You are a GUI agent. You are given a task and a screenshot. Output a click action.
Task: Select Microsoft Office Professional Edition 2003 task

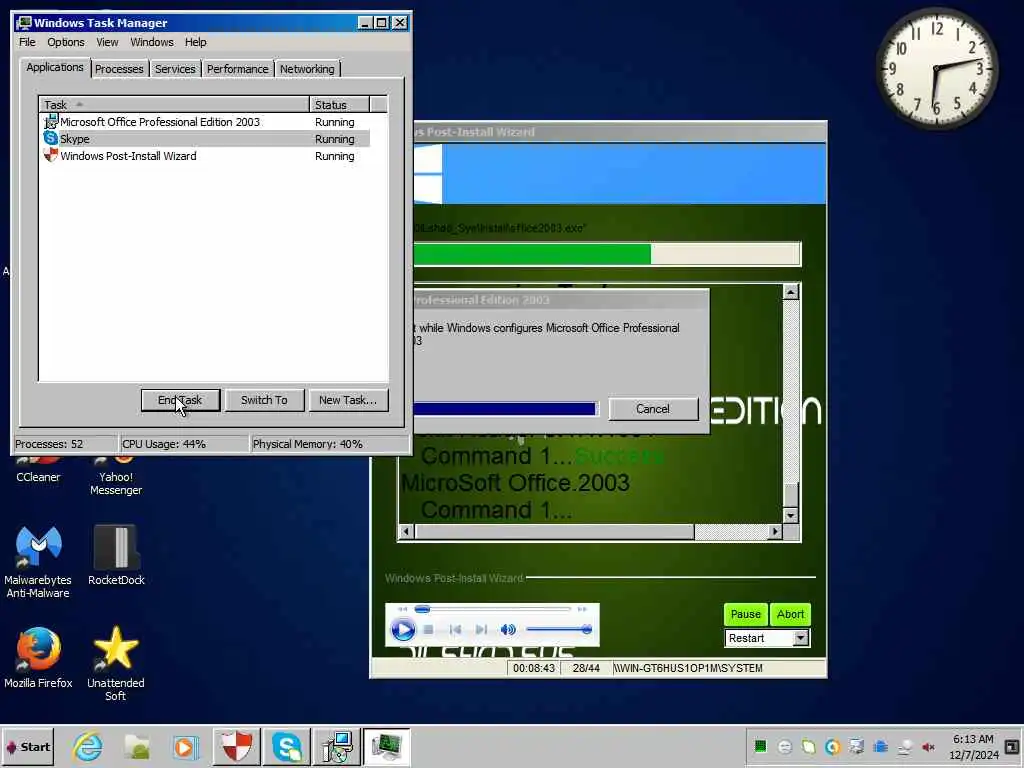click(204, 122)
